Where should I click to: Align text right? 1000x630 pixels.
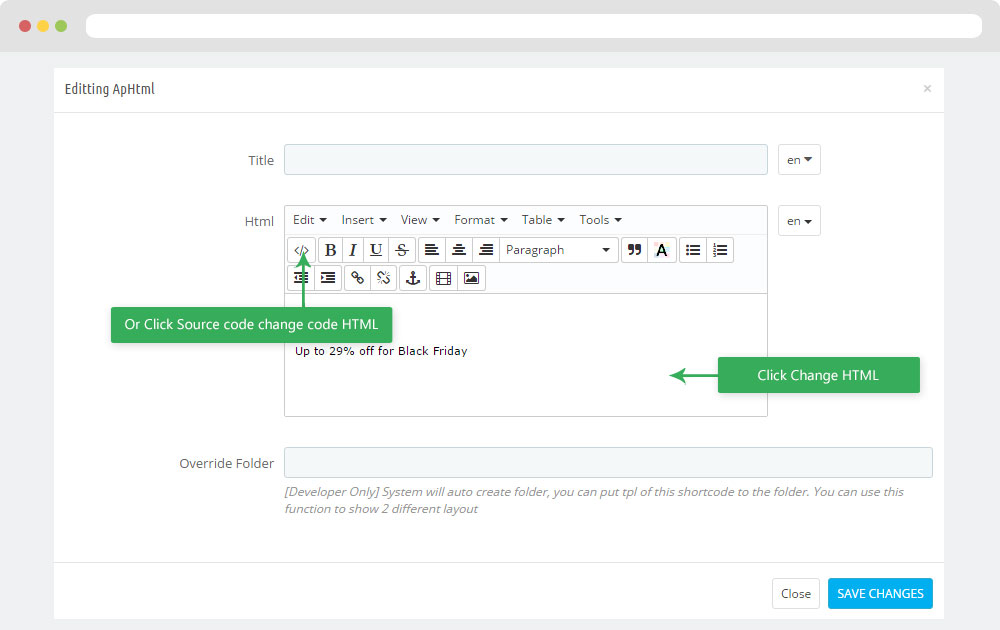[x=485, y=250]
